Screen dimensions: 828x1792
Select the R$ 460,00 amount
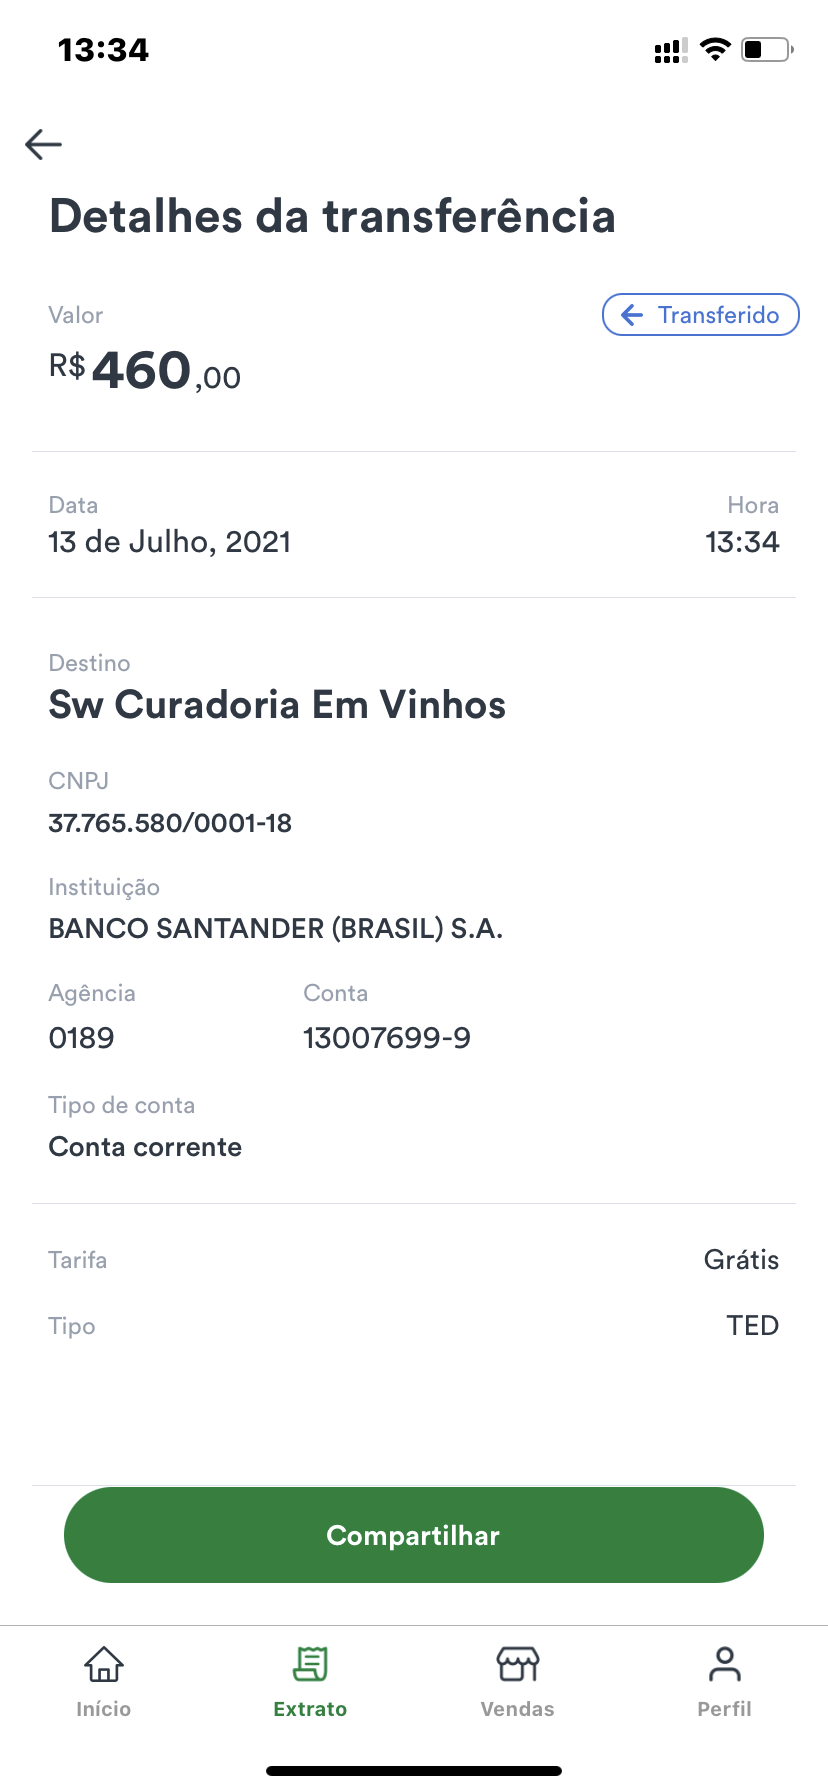[146, 371]
